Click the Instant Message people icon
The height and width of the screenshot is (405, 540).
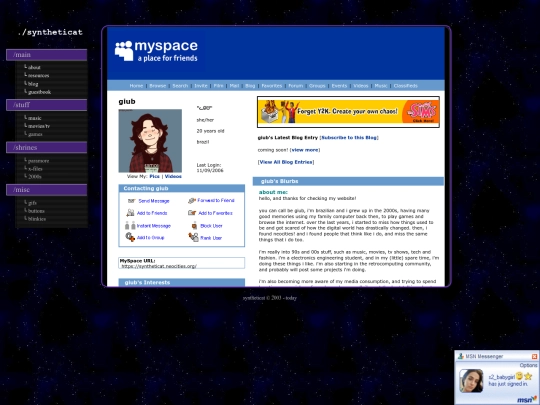pos(130,226)
